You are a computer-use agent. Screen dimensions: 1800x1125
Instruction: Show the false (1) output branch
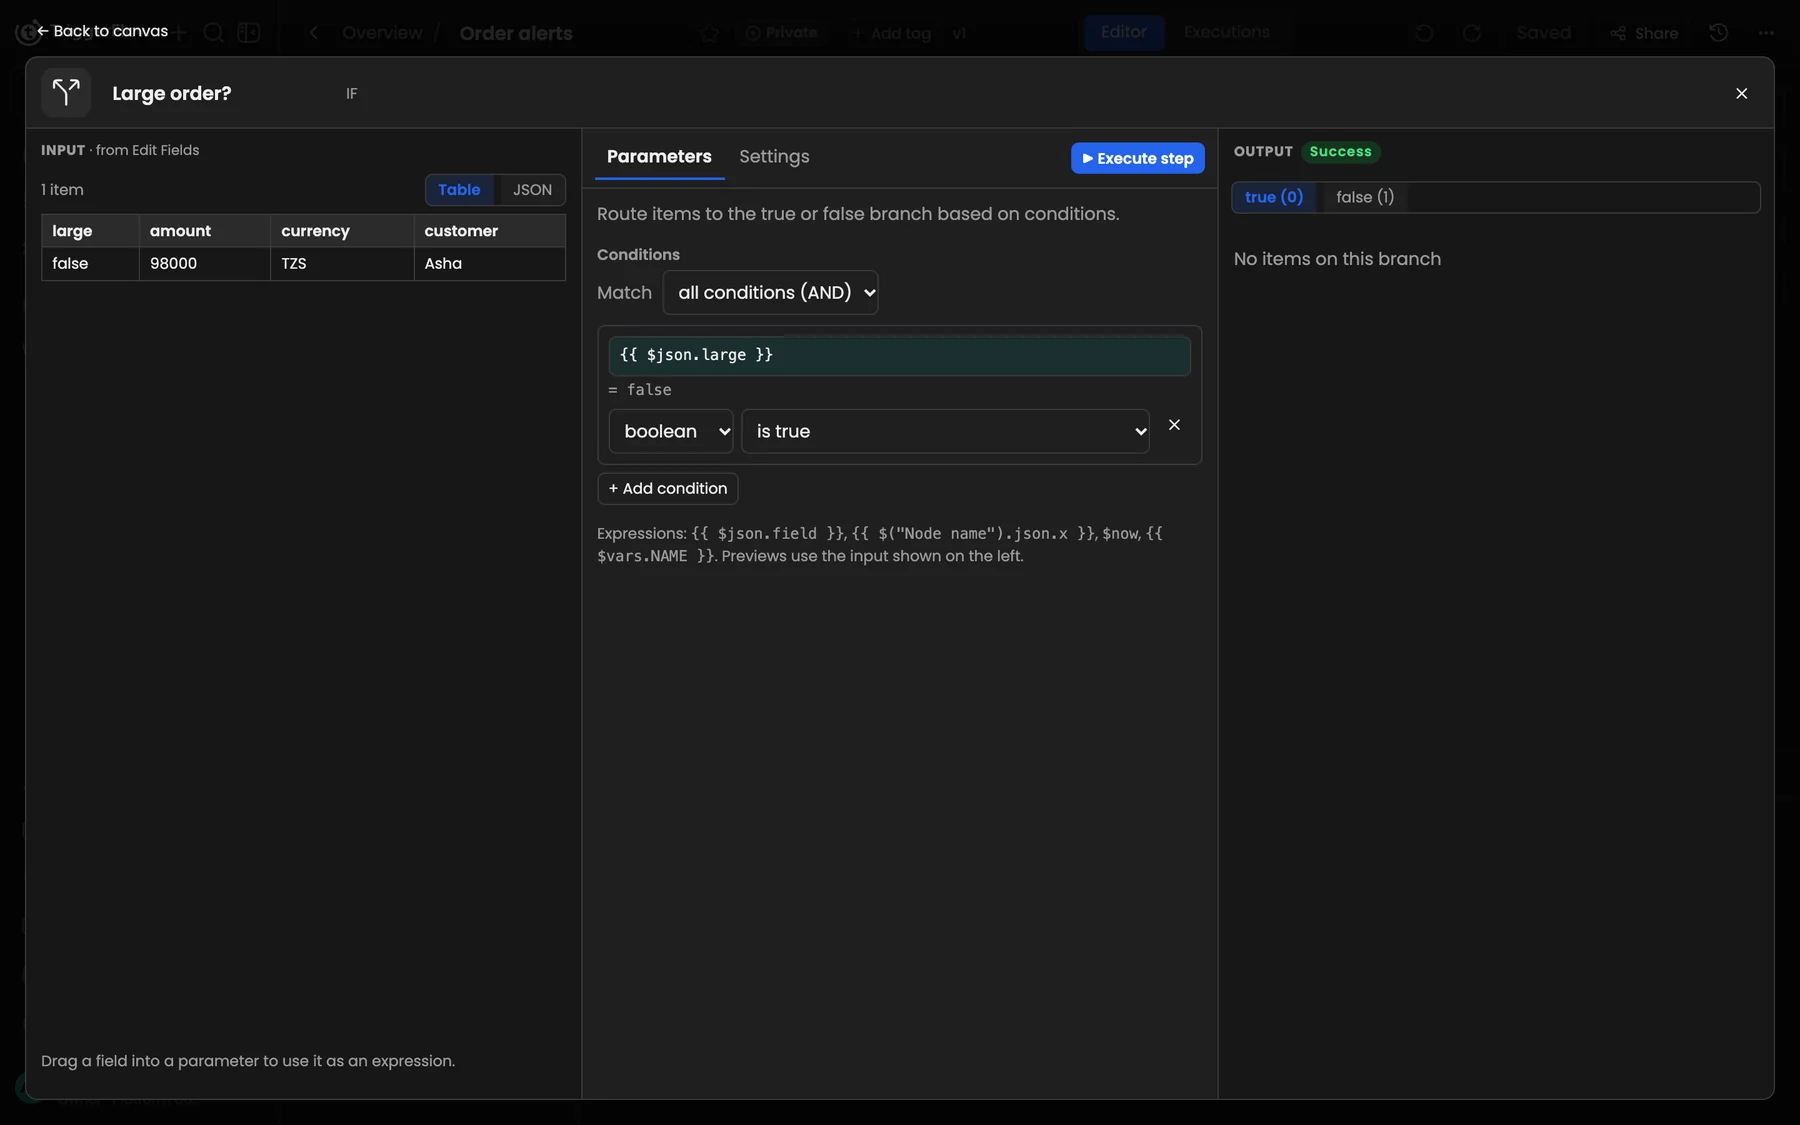pyautogui.click(x=1365, y=197)
